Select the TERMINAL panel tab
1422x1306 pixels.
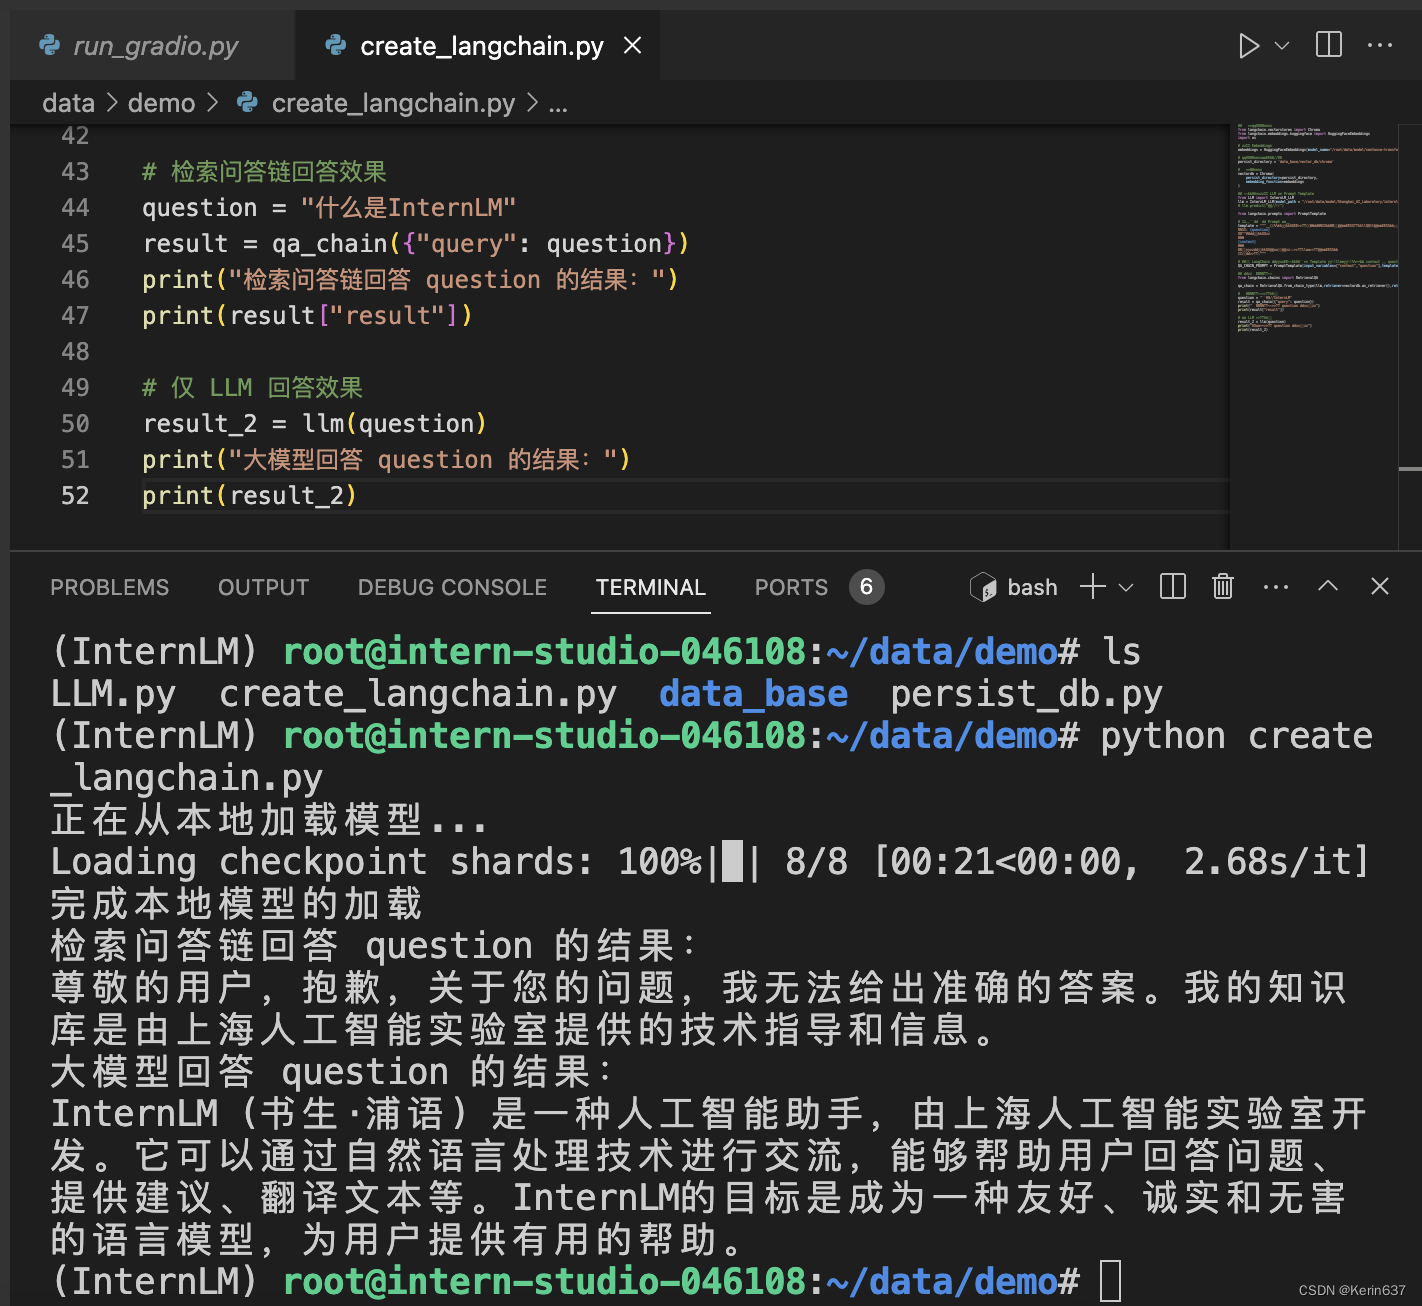651,587
